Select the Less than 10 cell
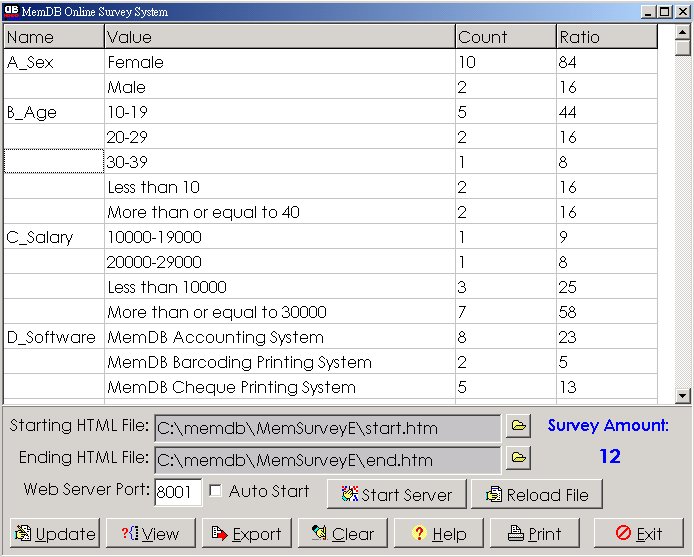Viewport: 694px width, 557px height. tap(280, 187)
